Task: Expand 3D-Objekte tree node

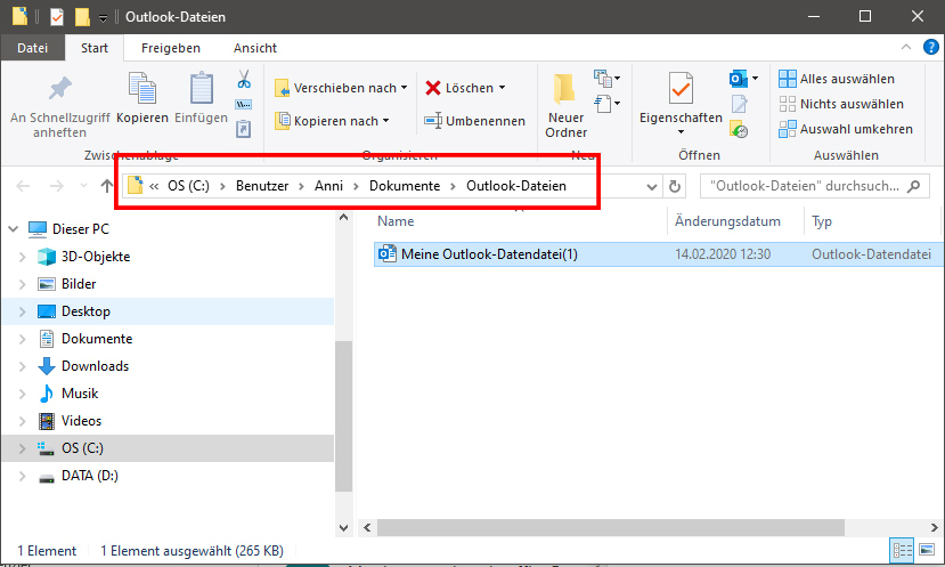Action: [22, 257]
